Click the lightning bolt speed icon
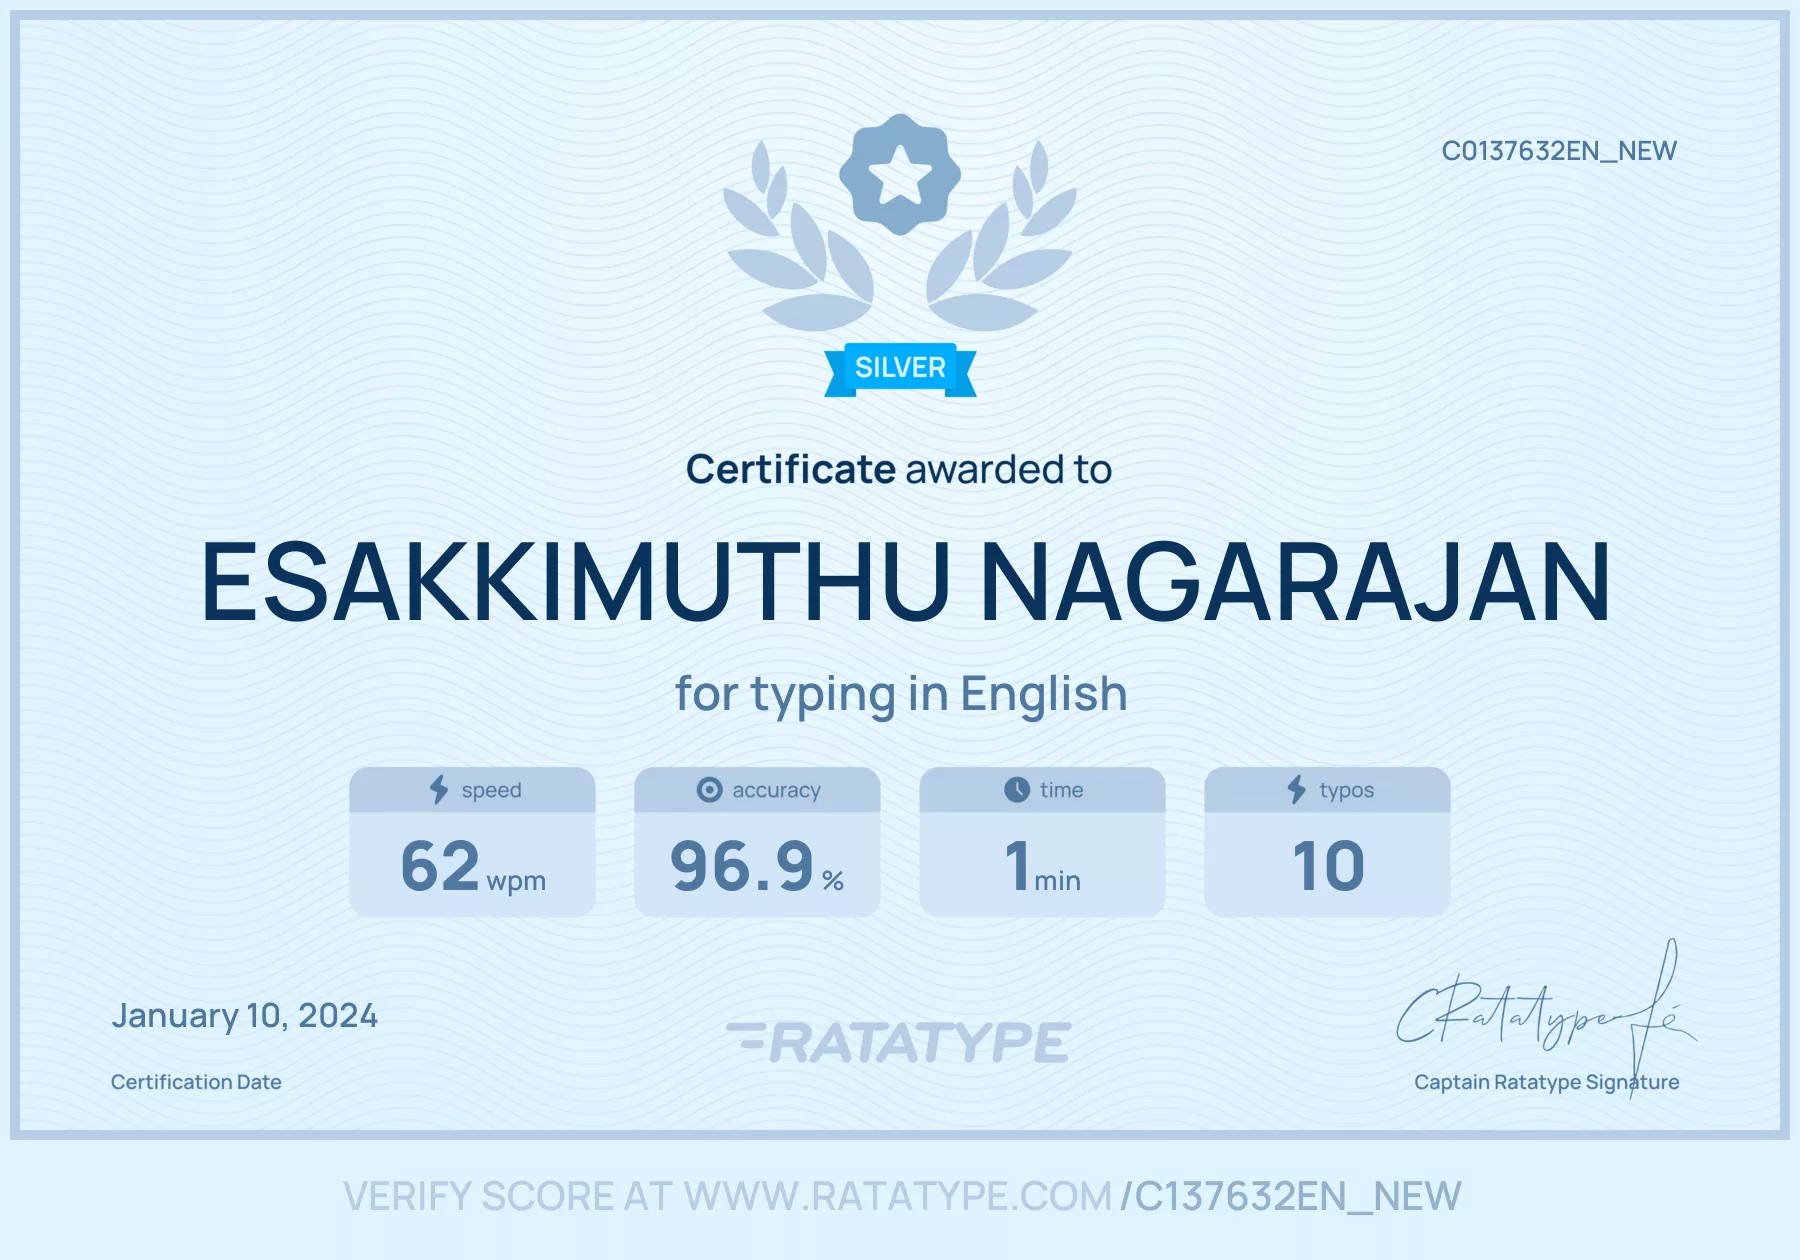Viewport: 1800px width, 1260px height. (439, 790)
